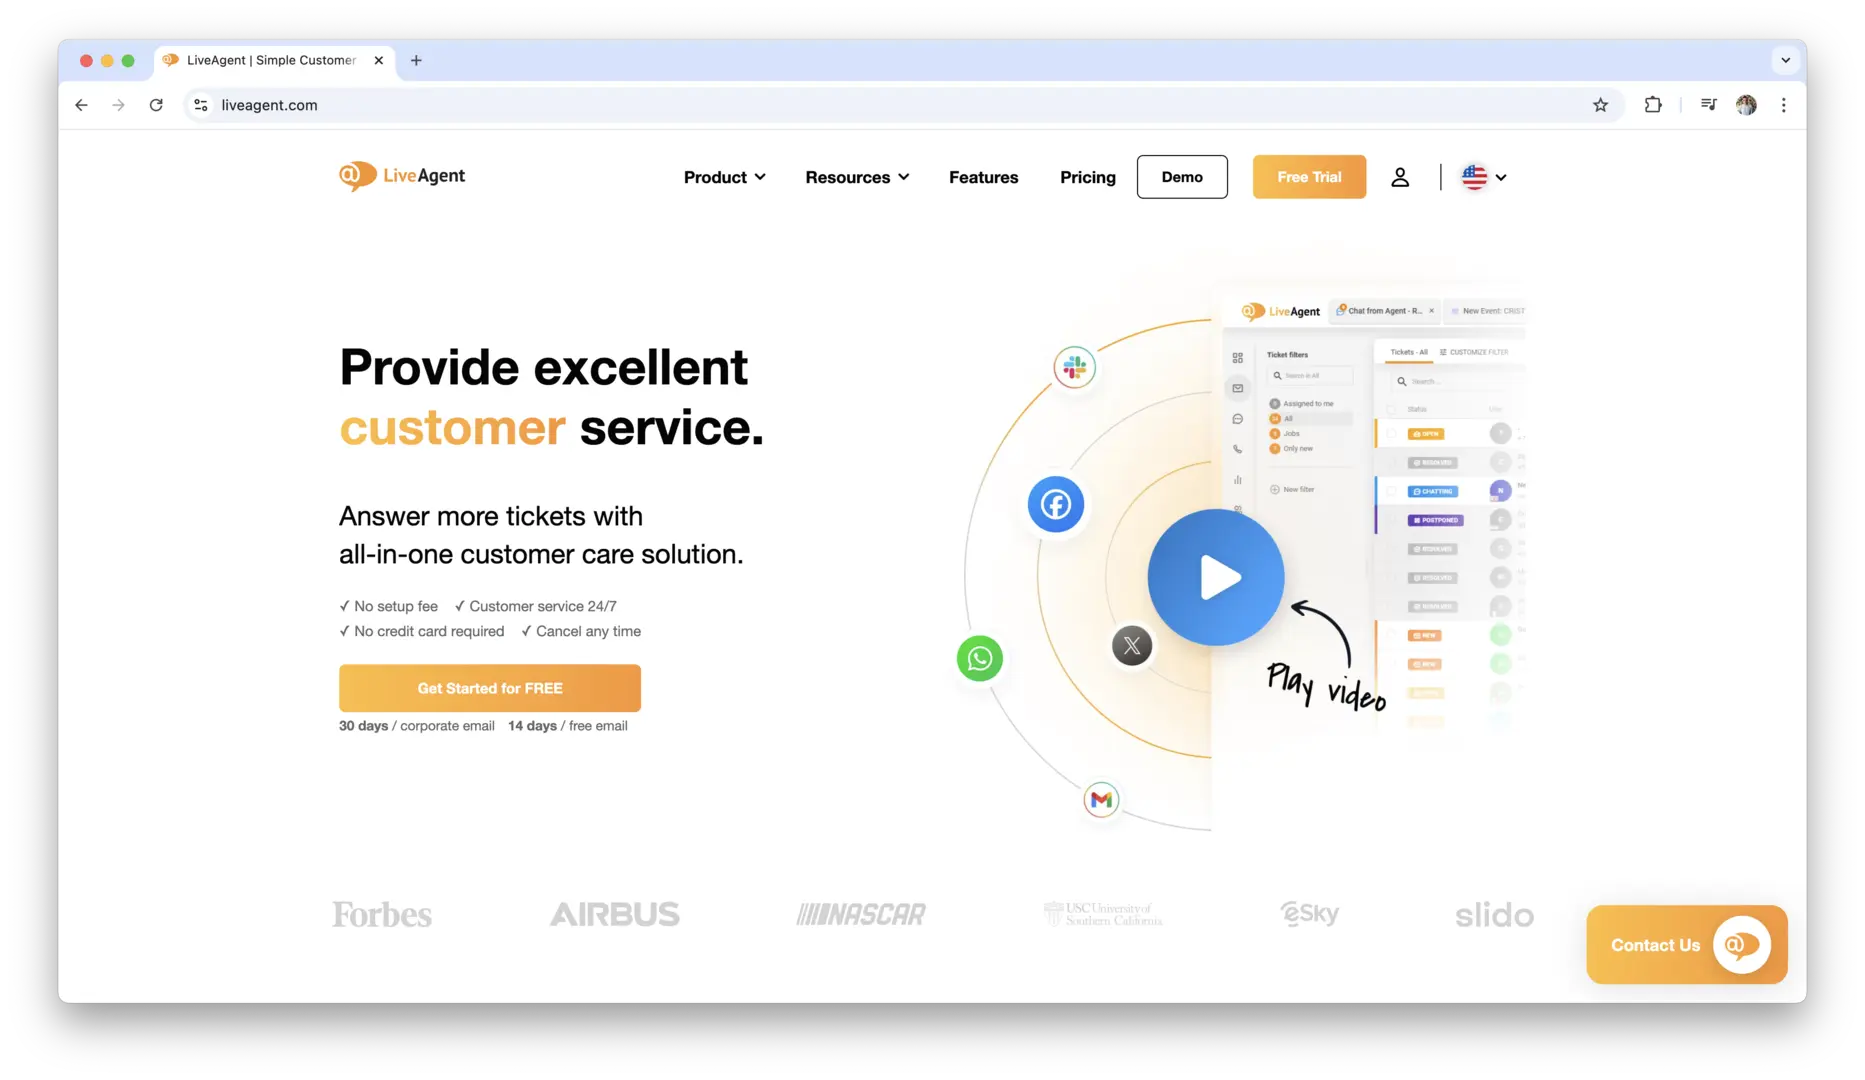Click the Slack integration icon
1865x1080 pixels.
(x=1075, y=367)
